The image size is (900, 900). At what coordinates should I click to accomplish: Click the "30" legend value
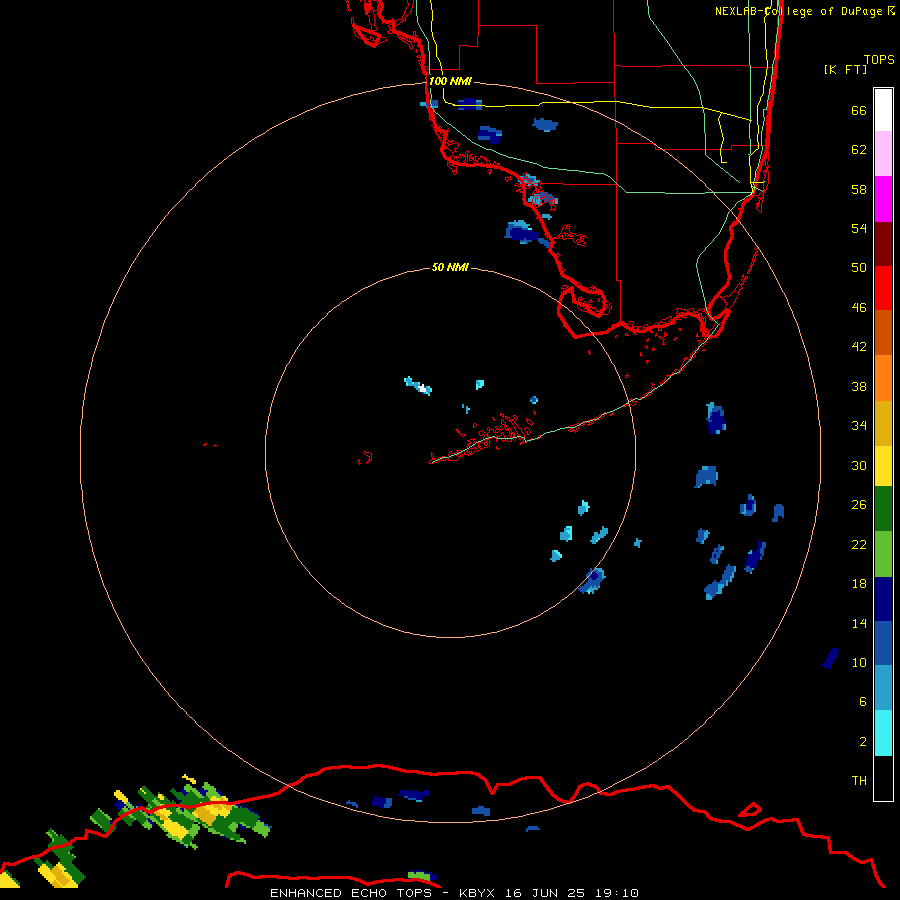point(859,465)
